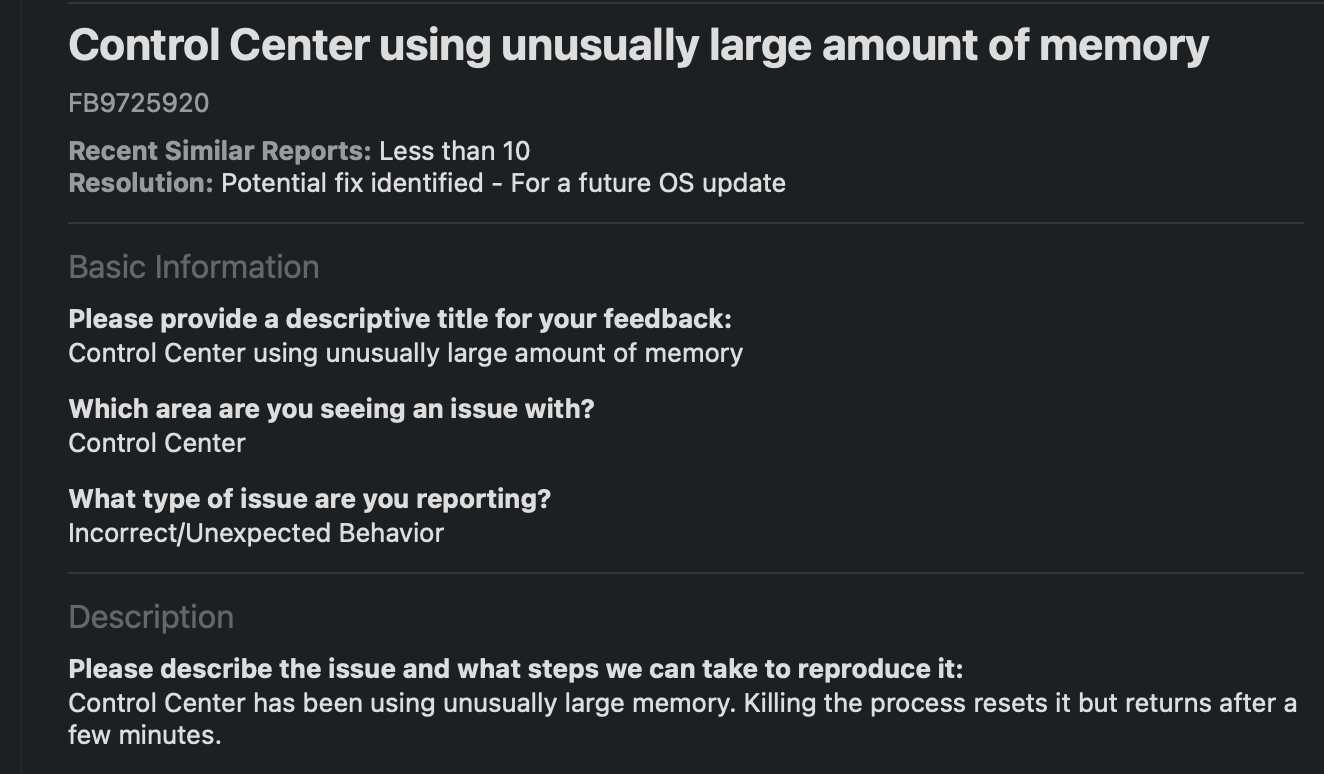1324x774 pixels.
Task: Click the large feedback title heading
Action: pos(638,45)
